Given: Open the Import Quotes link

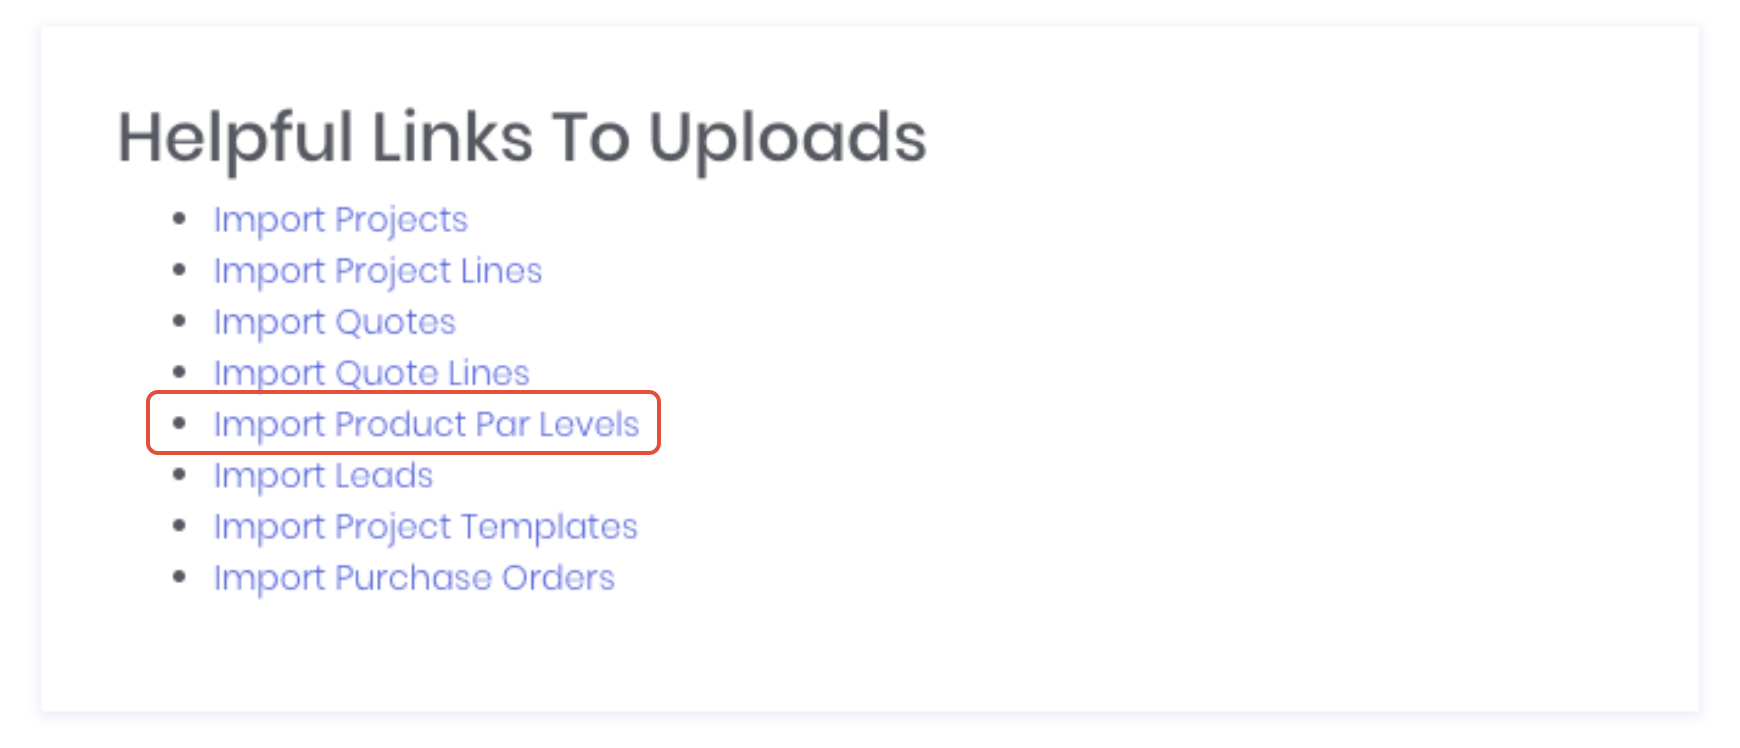Looking at the screenshot, I should [334, 322].
